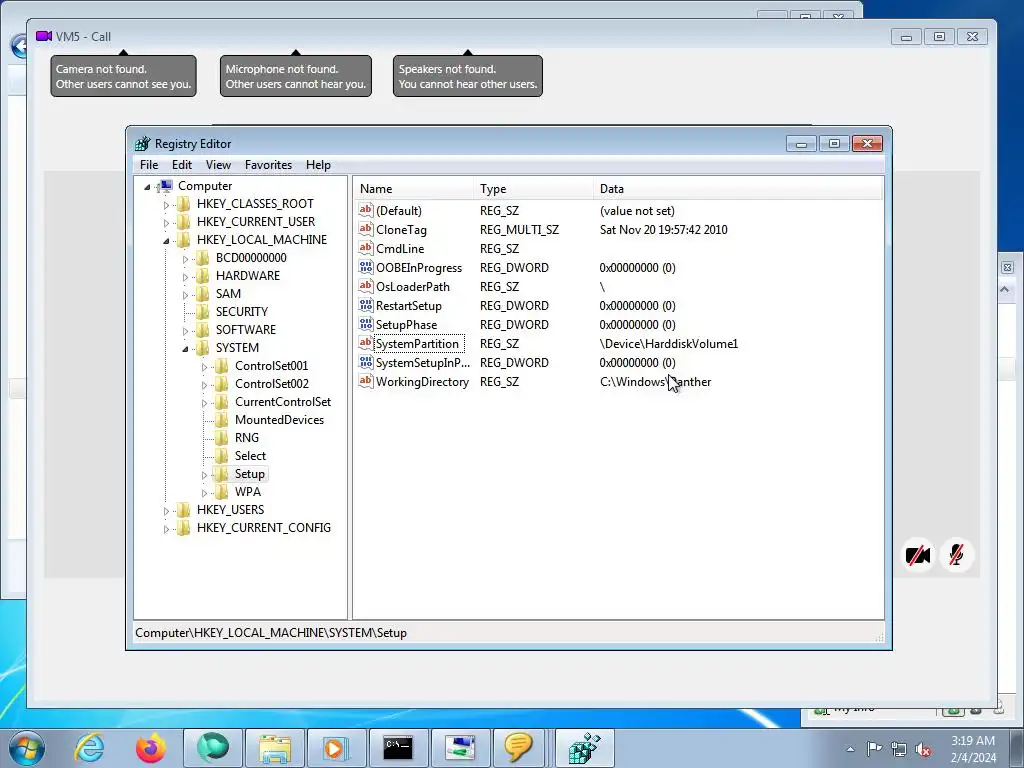
Task: Click the OOBEInProgress DWORD icon
Action: [x=366, y=267]
